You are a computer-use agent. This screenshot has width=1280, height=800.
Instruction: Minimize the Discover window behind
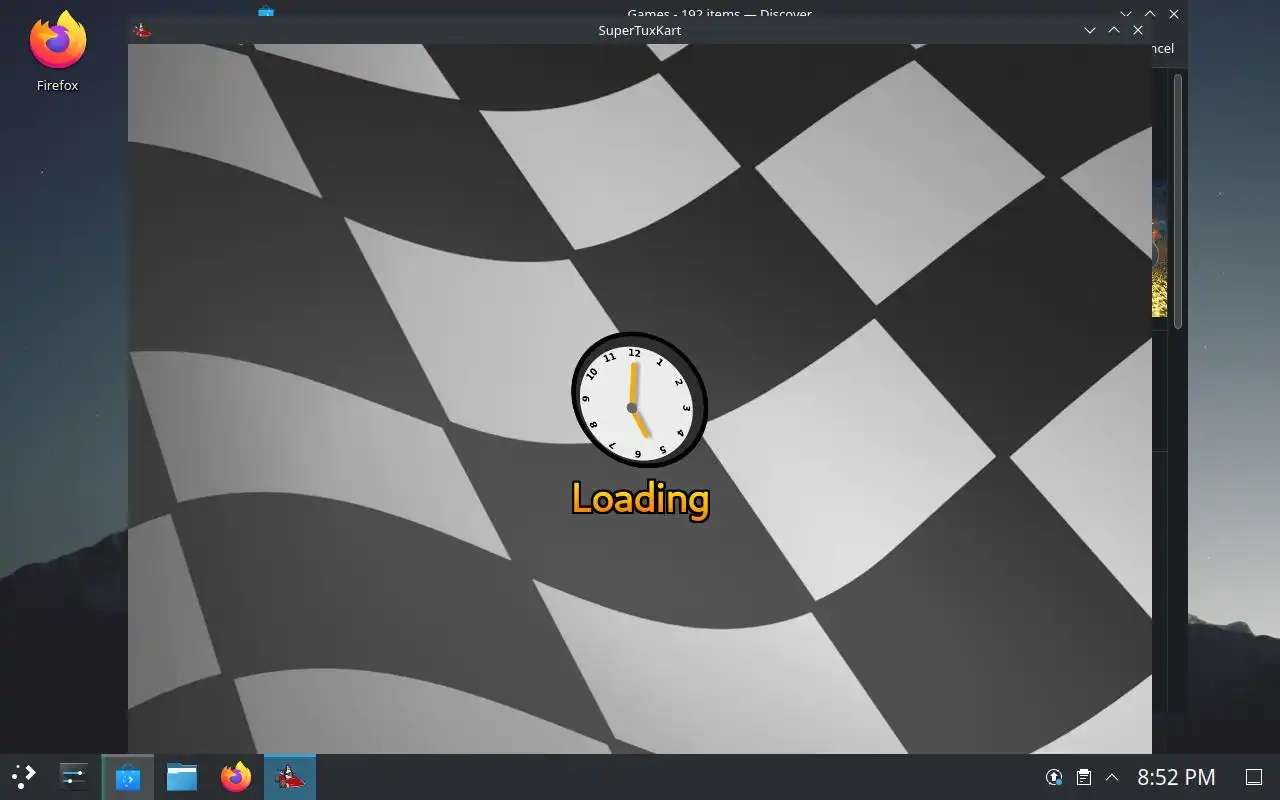(1126, 13)
